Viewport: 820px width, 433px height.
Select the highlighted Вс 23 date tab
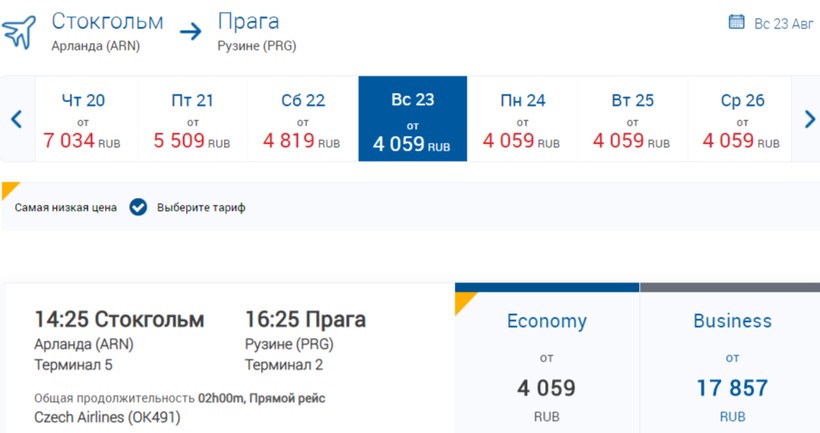click(413, 119)
